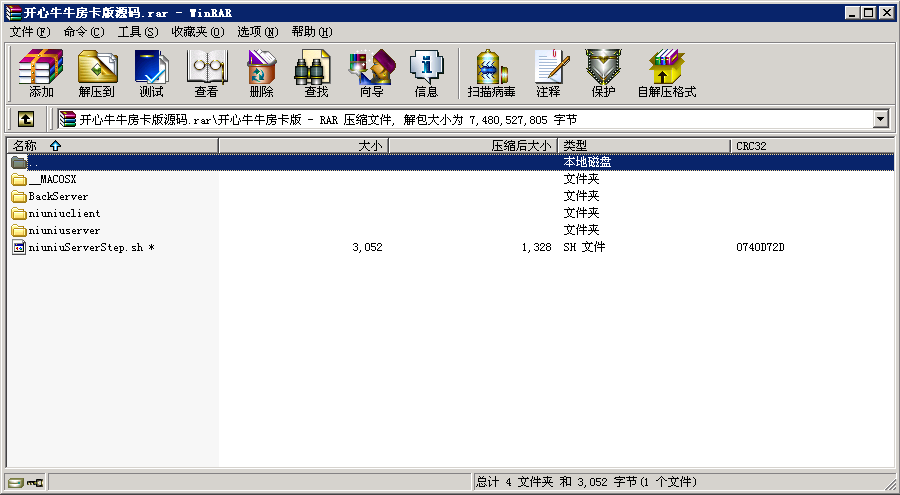
Task: Open the View (查看) toolbar icon
Action: tap(206, 73)
